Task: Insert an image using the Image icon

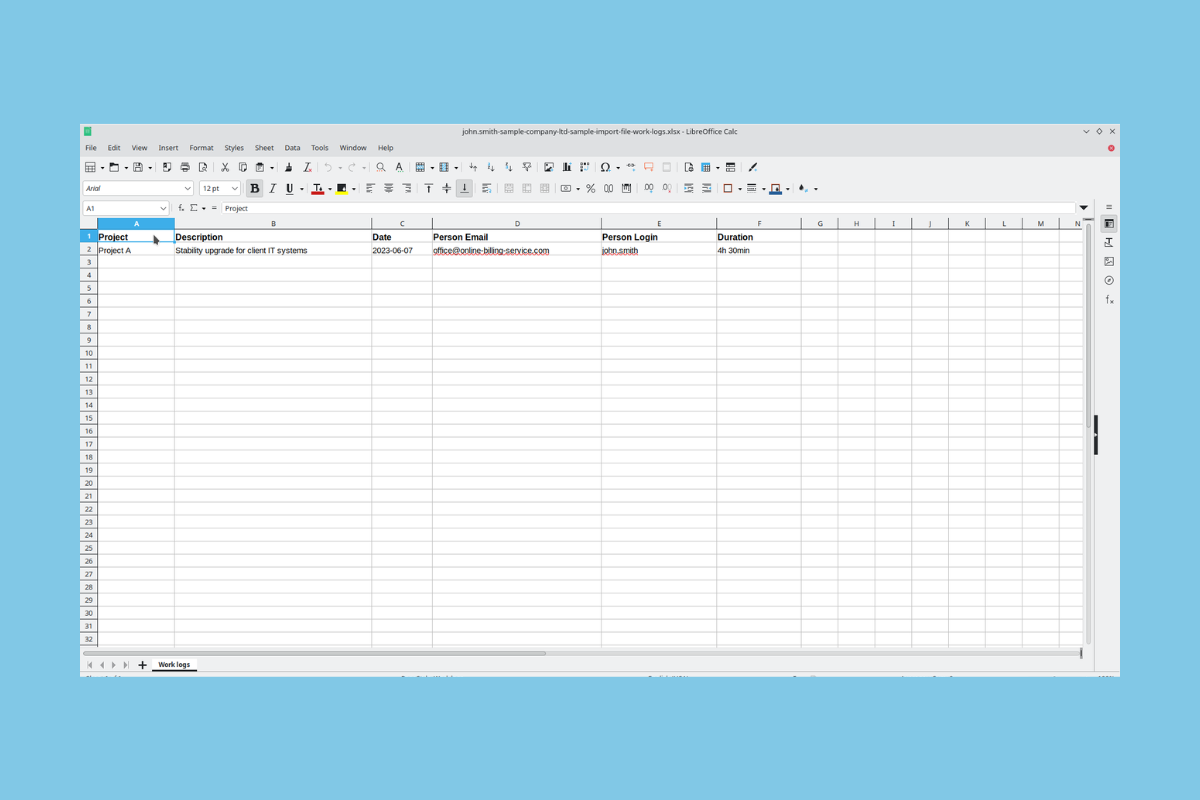Action: click(x=548, y=167)
